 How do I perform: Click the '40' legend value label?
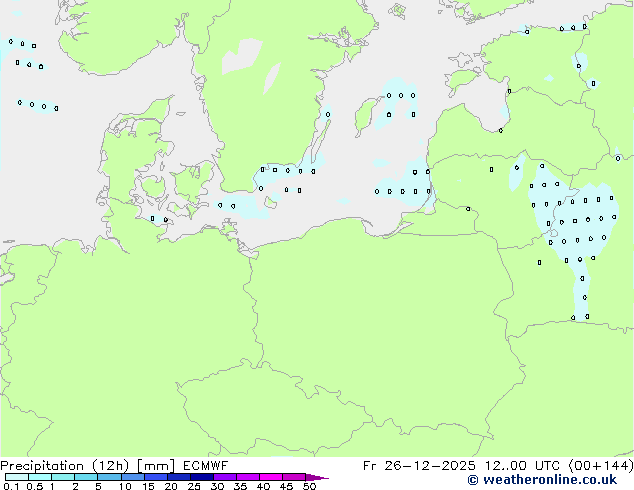(x=263, y=486)
